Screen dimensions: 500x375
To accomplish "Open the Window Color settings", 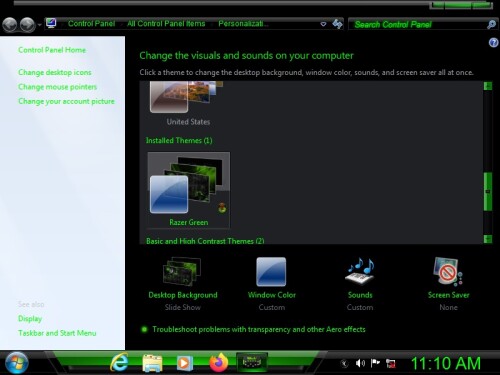I will pyautogui.click(x=271, y=284).
